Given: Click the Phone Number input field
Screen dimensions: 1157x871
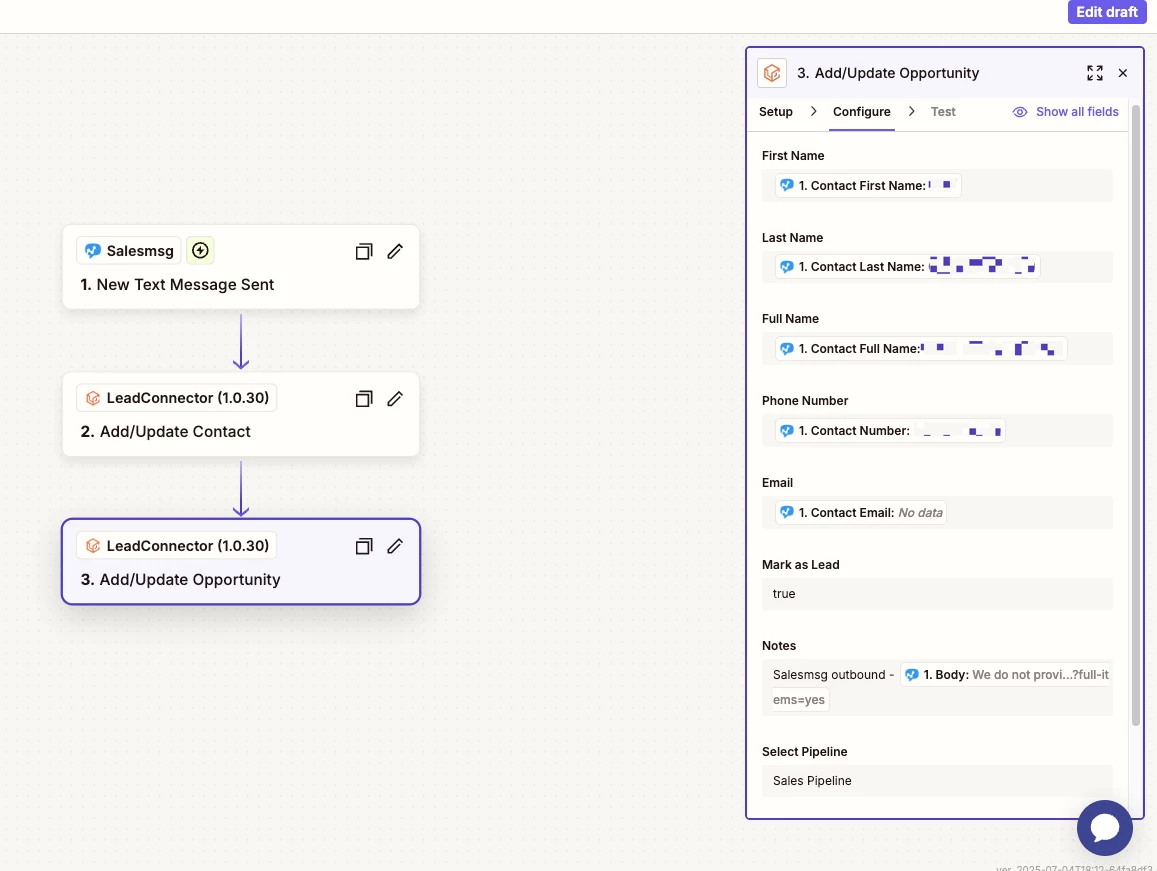Looking at the screenshot, I should (936, 430).
